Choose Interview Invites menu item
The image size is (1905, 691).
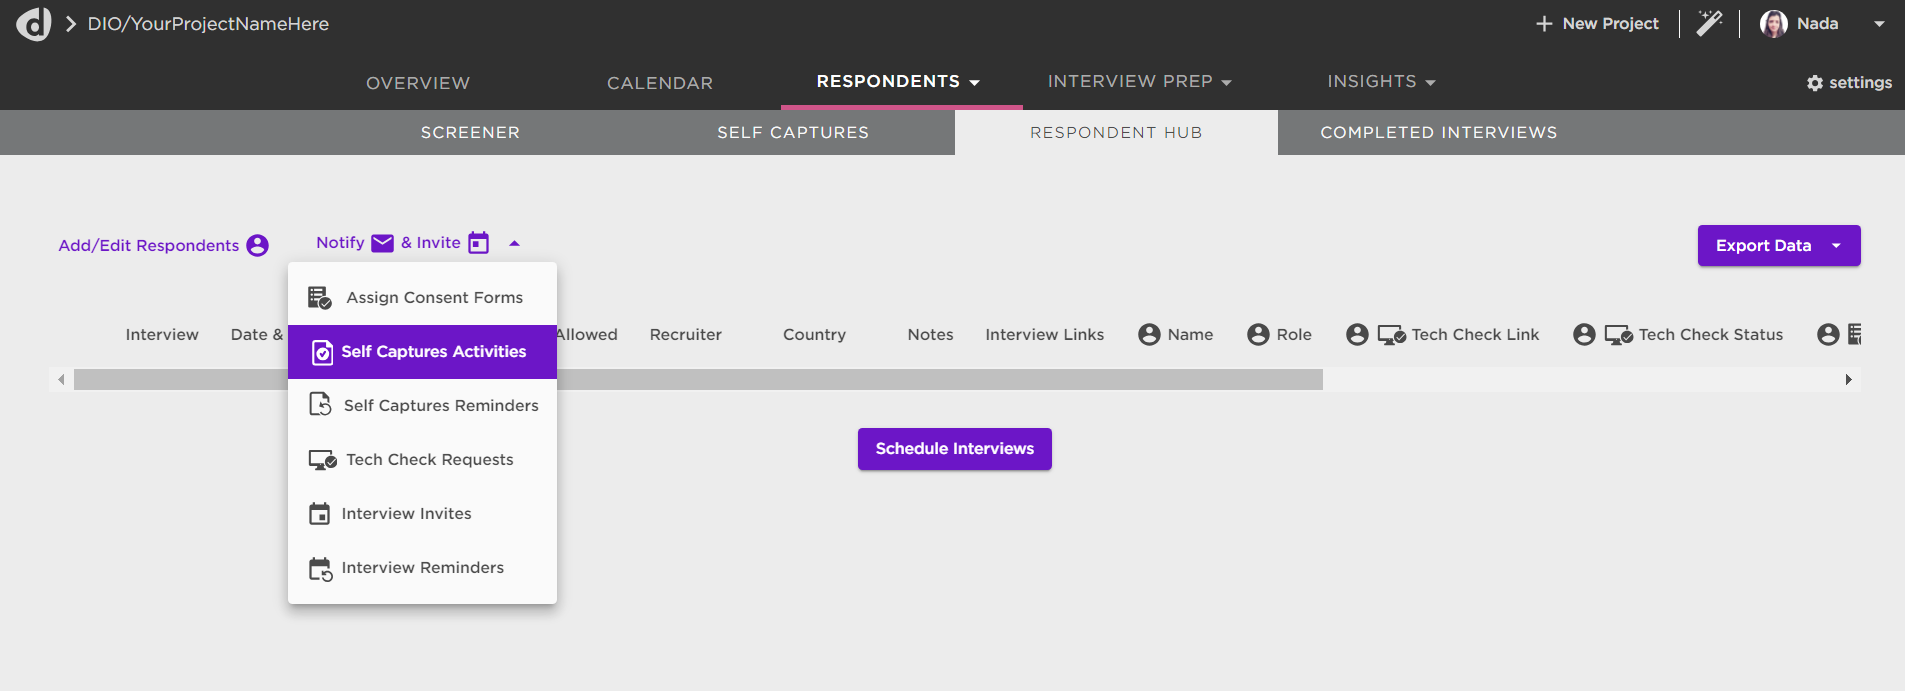422,514
